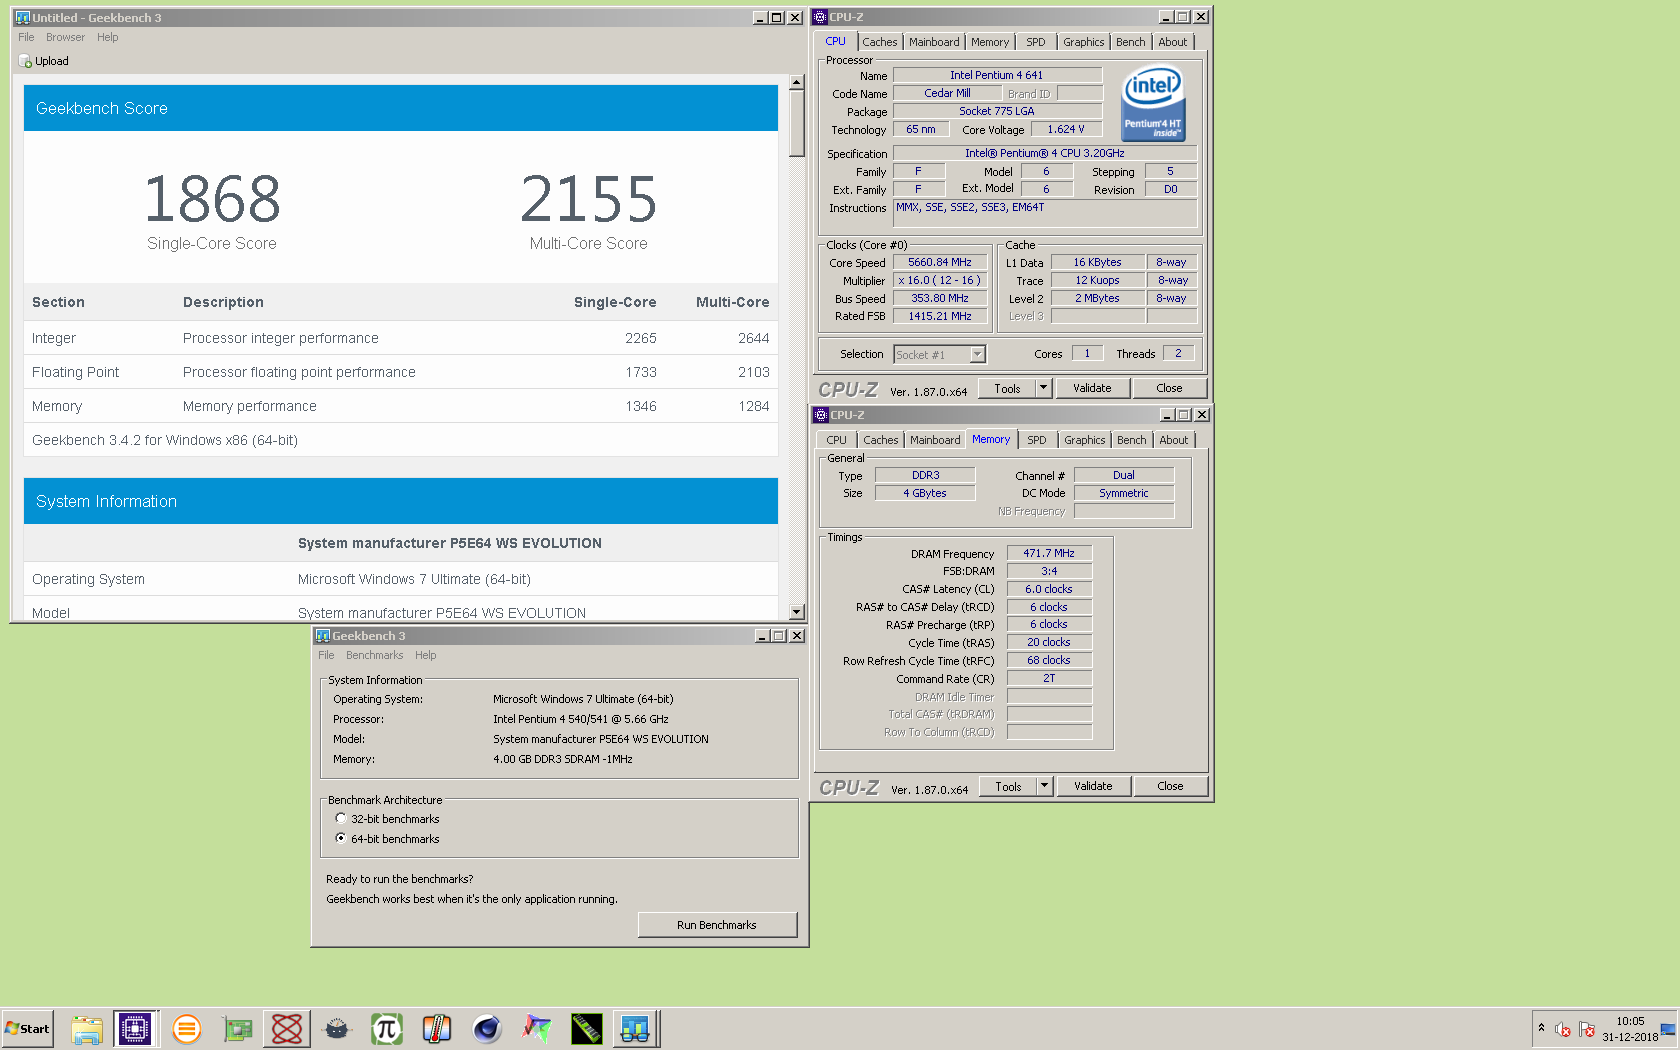Click Geekbench results scrollbar up arrow

(x=797, y=83)
